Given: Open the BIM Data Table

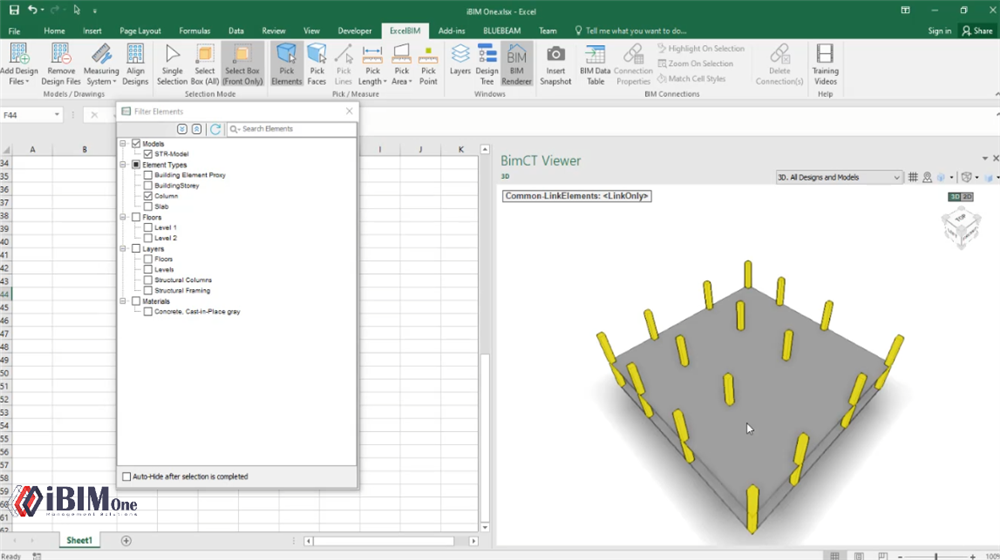Looking at the screenshot, I should (x=595, y=64).
